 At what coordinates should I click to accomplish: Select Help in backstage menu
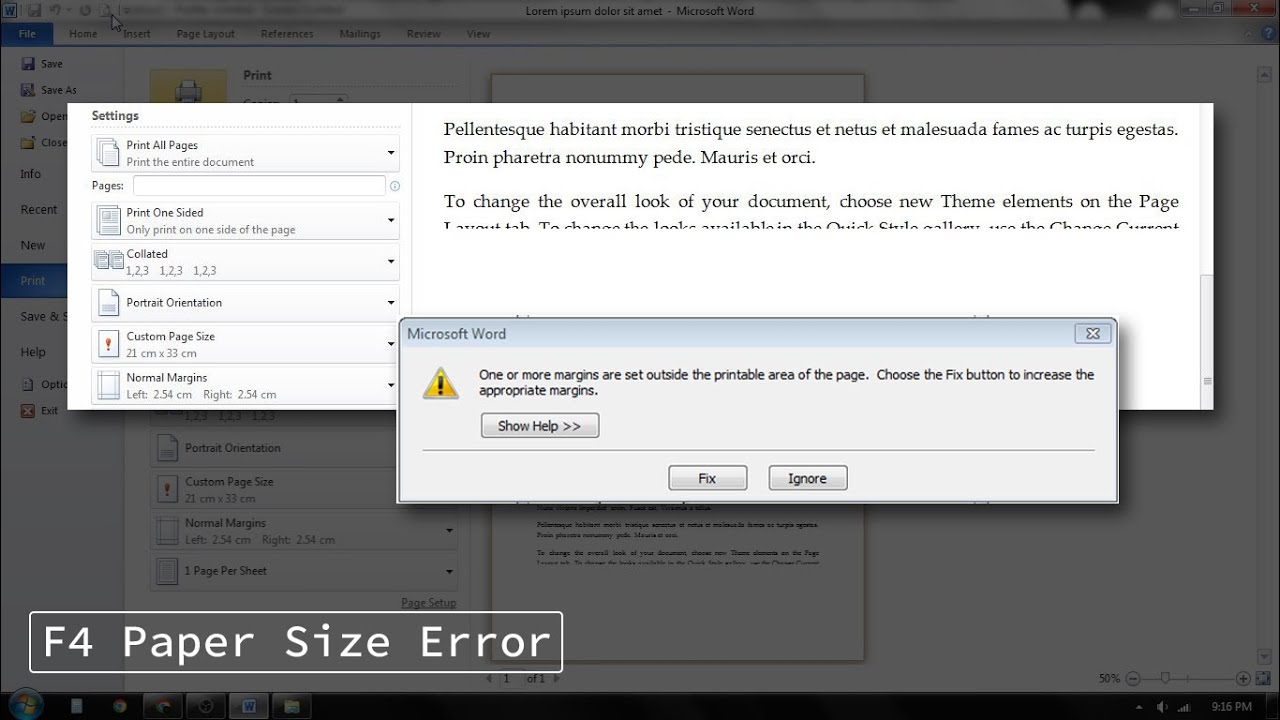click(x=33, y=352)
